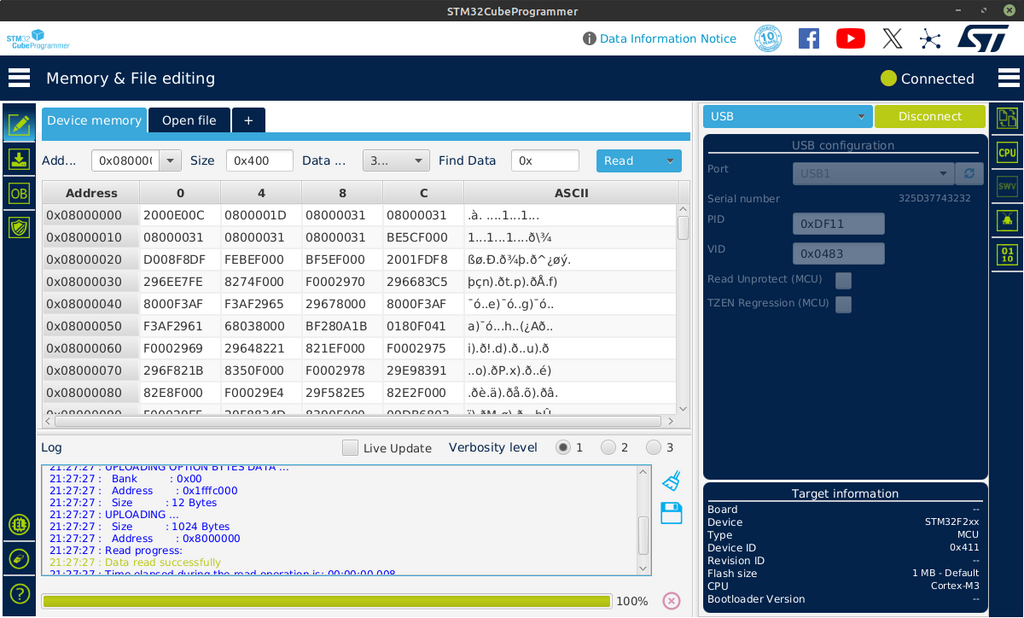Viewport: 1024px width, 618px height.
Task: Click the address input field
Action: (125, 161)
